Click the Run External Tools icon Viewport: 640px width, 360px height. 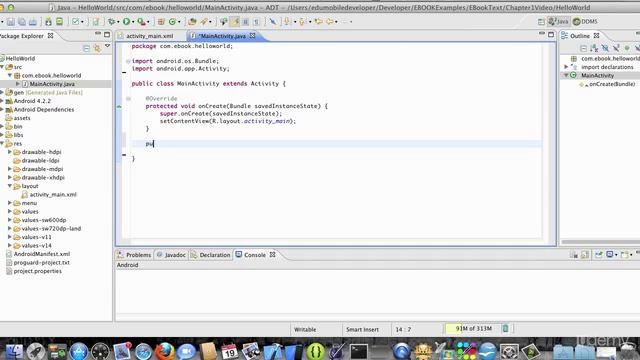coord(141,22)
